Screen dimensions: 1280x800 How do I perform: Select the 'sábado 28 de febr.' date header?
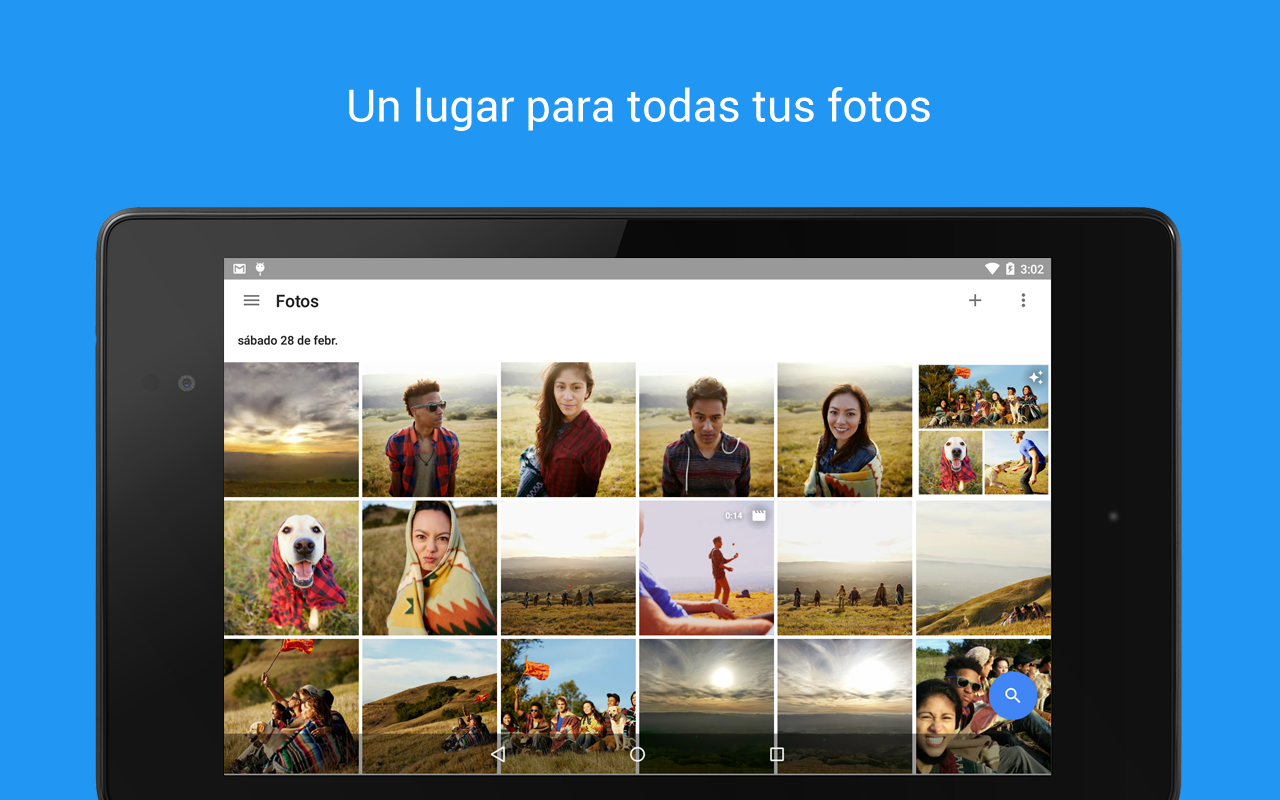tap(288, 341)
